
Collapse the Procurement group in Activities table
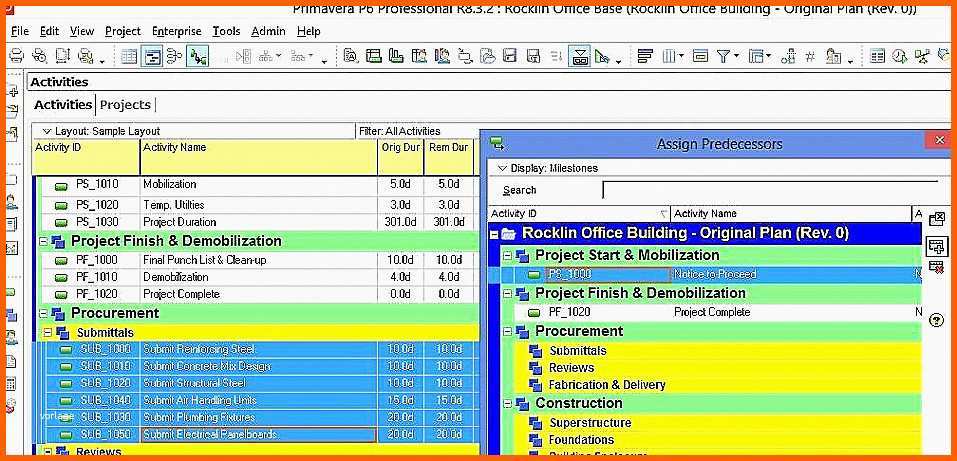point(43,313)
